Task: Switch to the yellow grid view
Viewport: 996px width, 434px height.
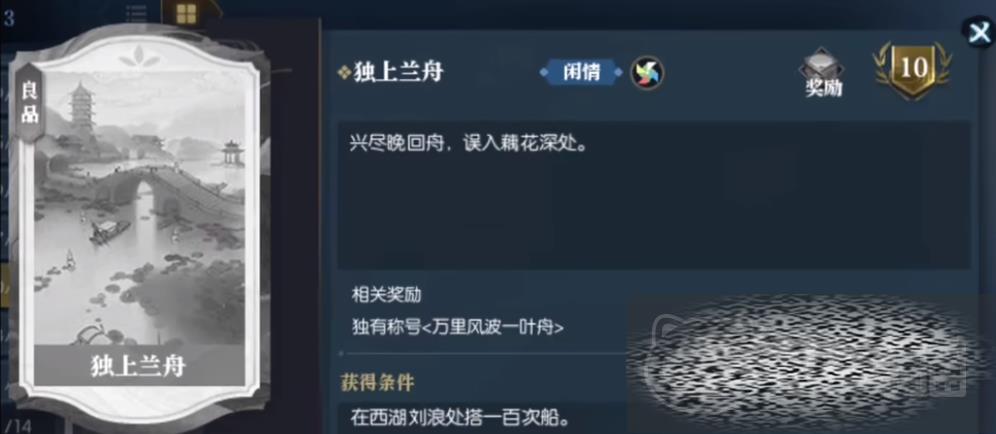Action: (186, 13)
